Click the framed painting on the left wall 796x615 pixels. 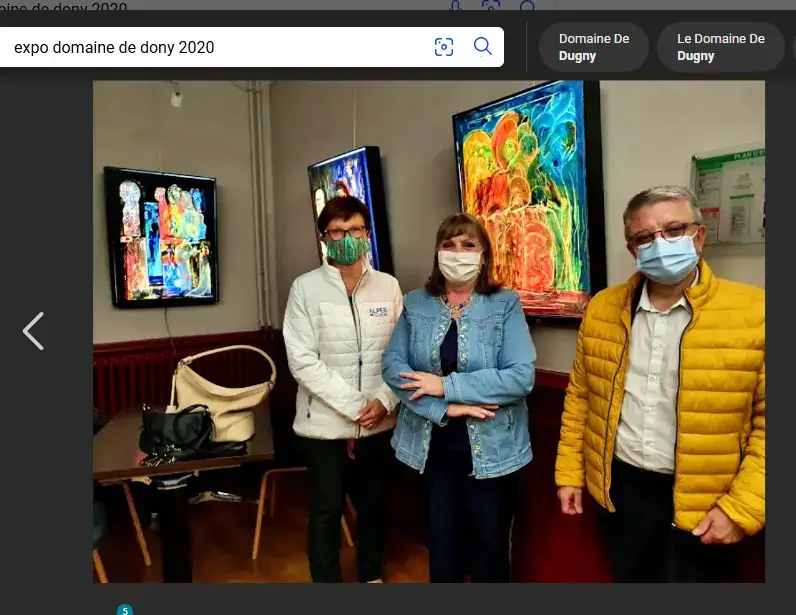point(161,236)
